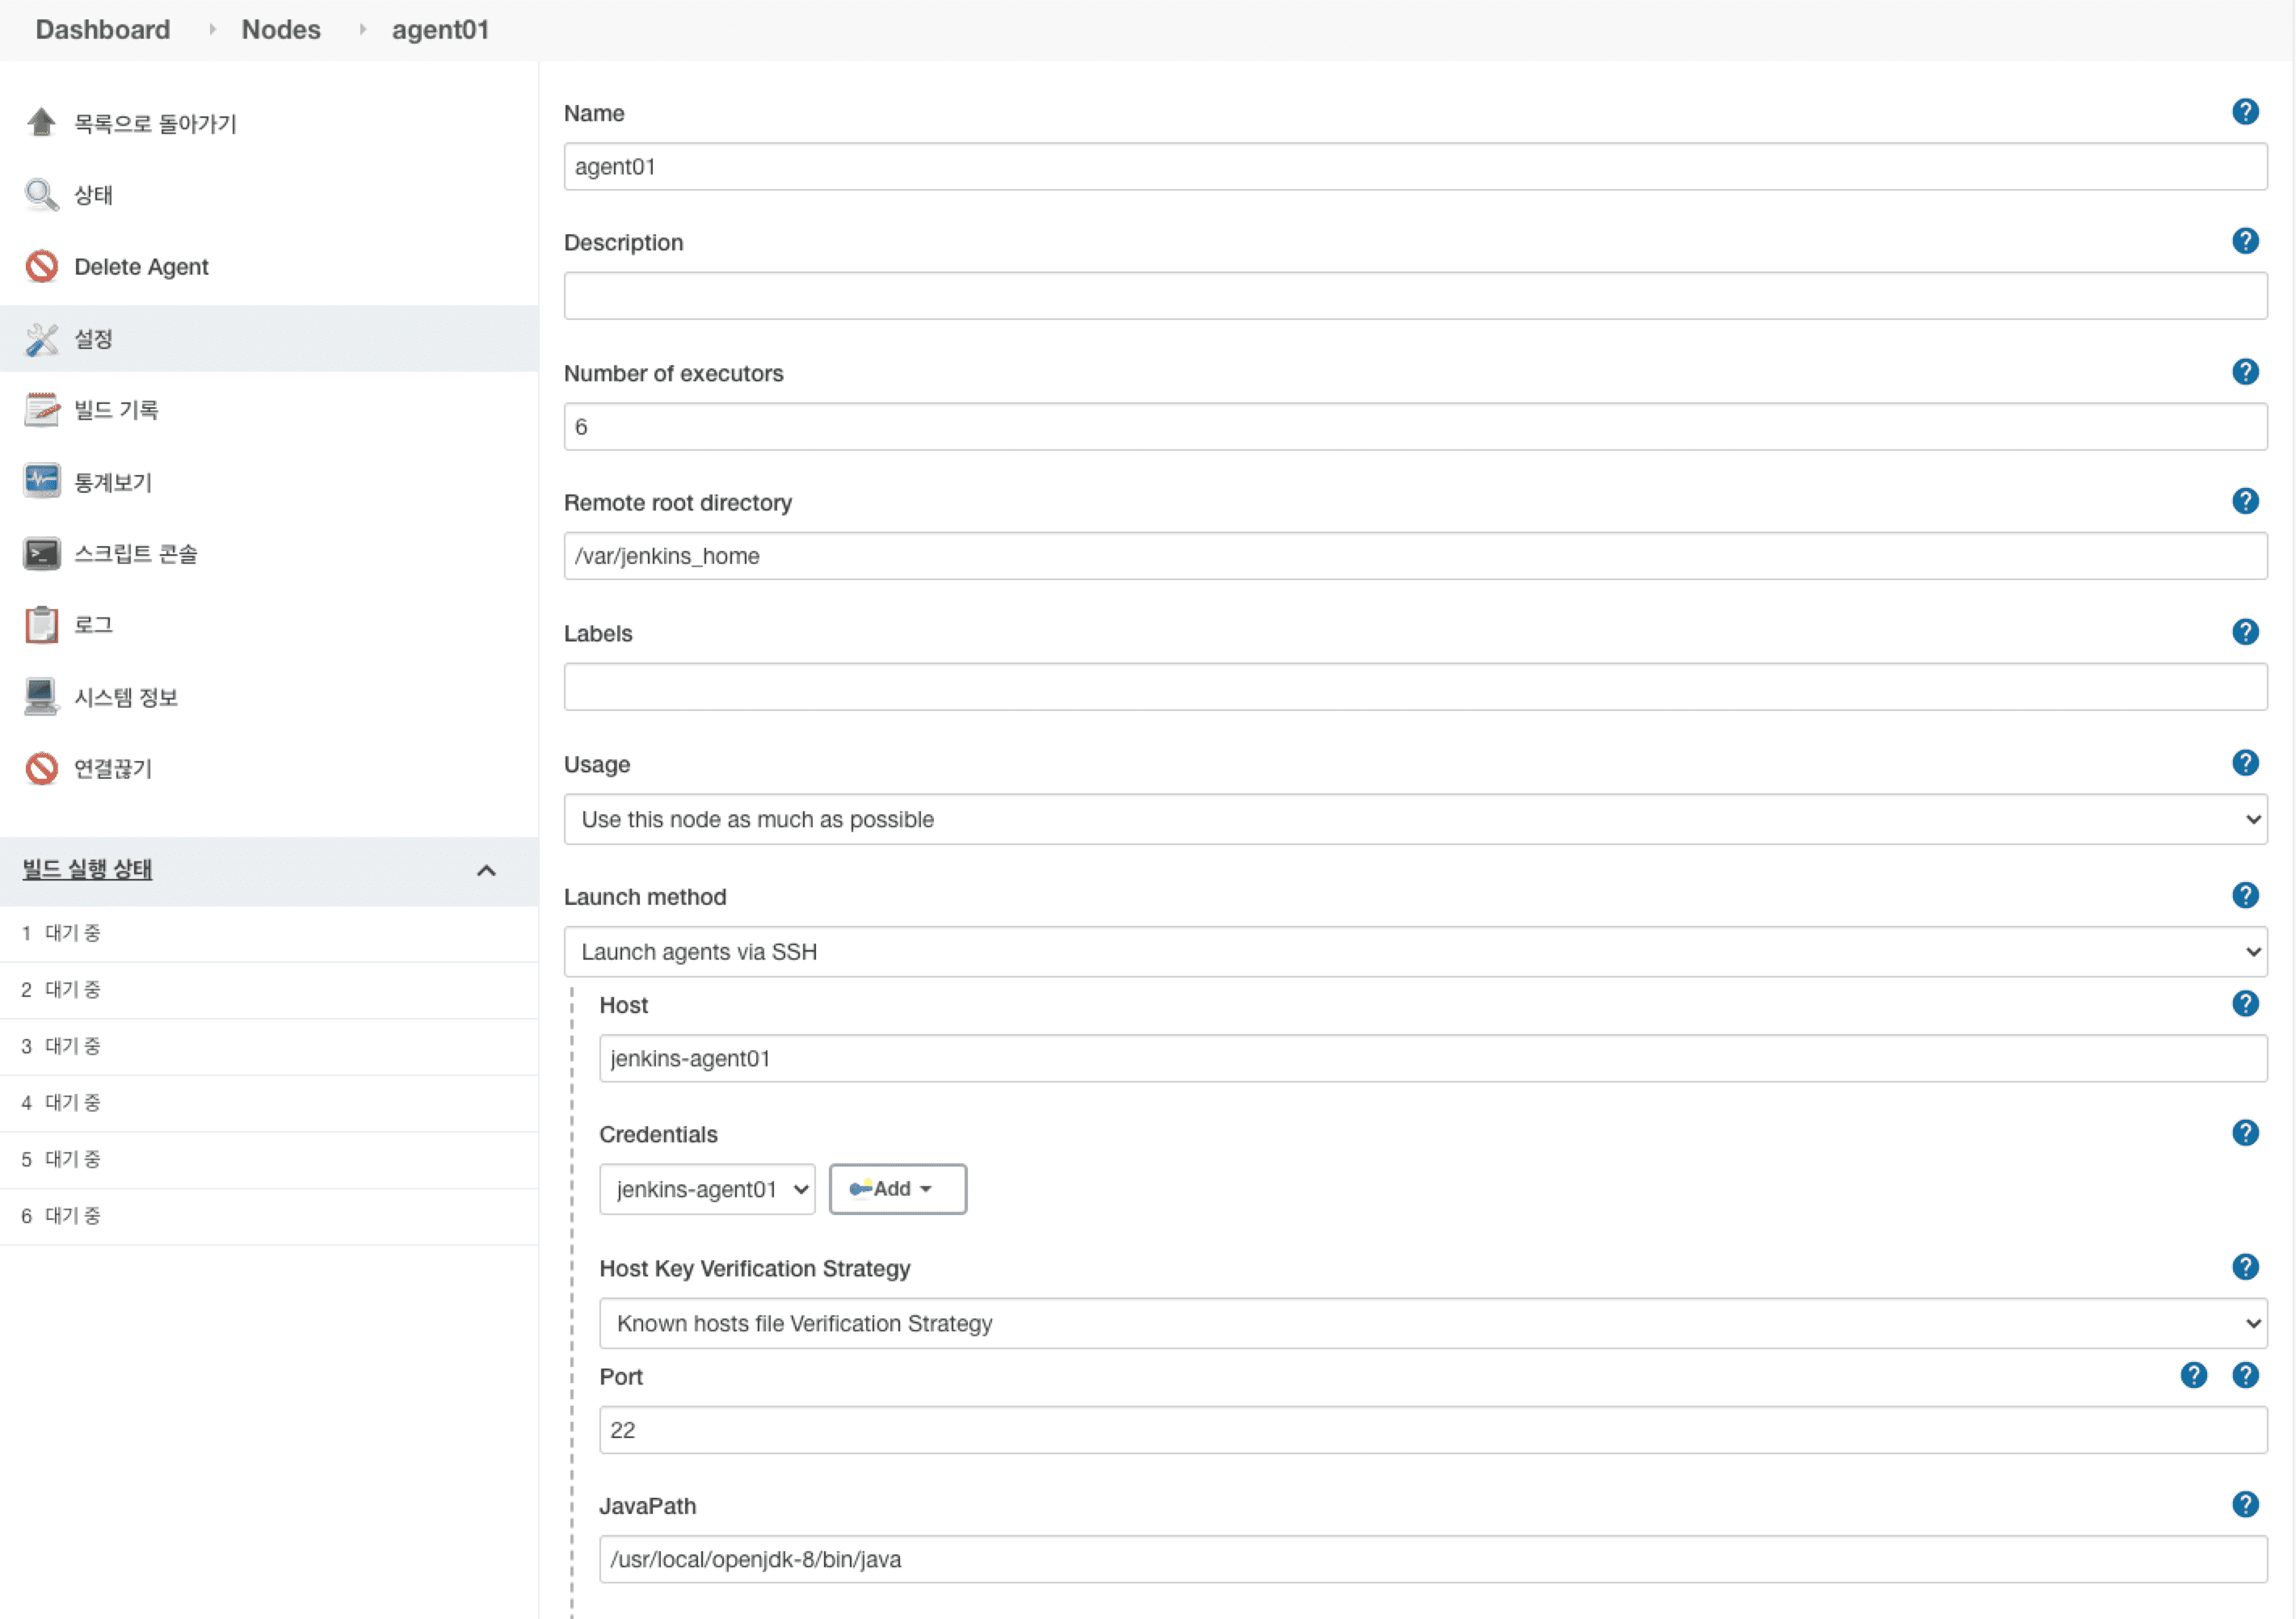Select 빌드 기록 in the sidebar
The image size is (2296, 1619).
[116, 410]
